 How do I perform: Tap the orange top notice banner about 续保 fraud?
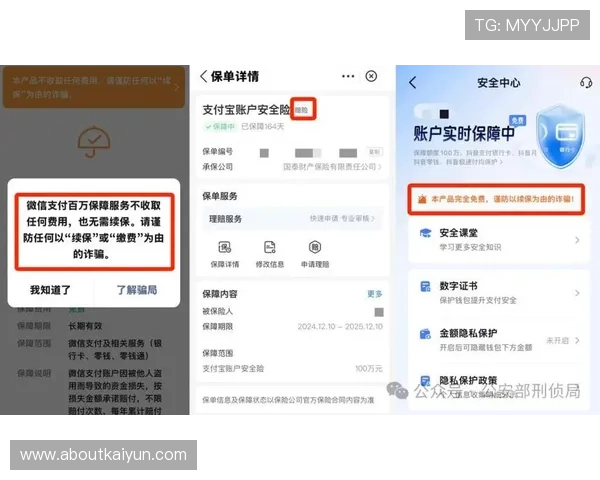coord(94,87)
